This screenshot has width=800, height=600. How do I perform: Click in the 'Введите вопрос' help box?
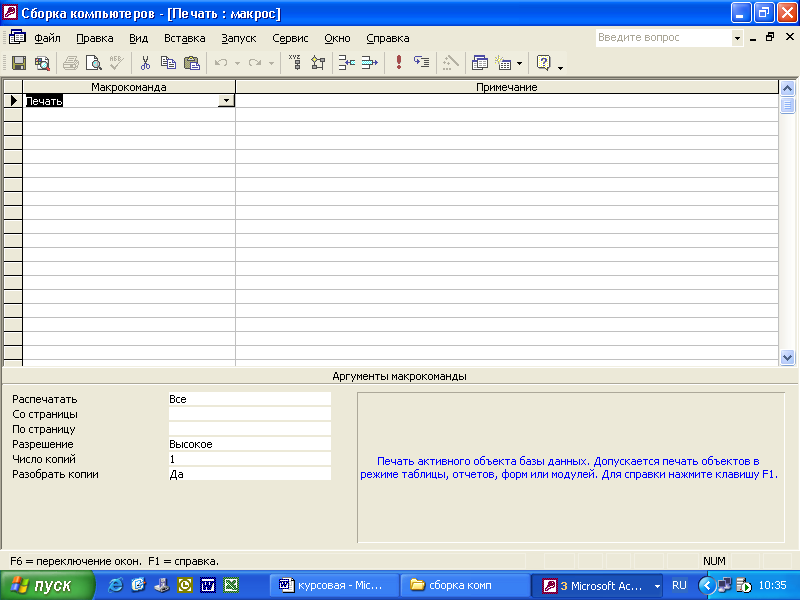pyautogui.click(x=663, y=38)
